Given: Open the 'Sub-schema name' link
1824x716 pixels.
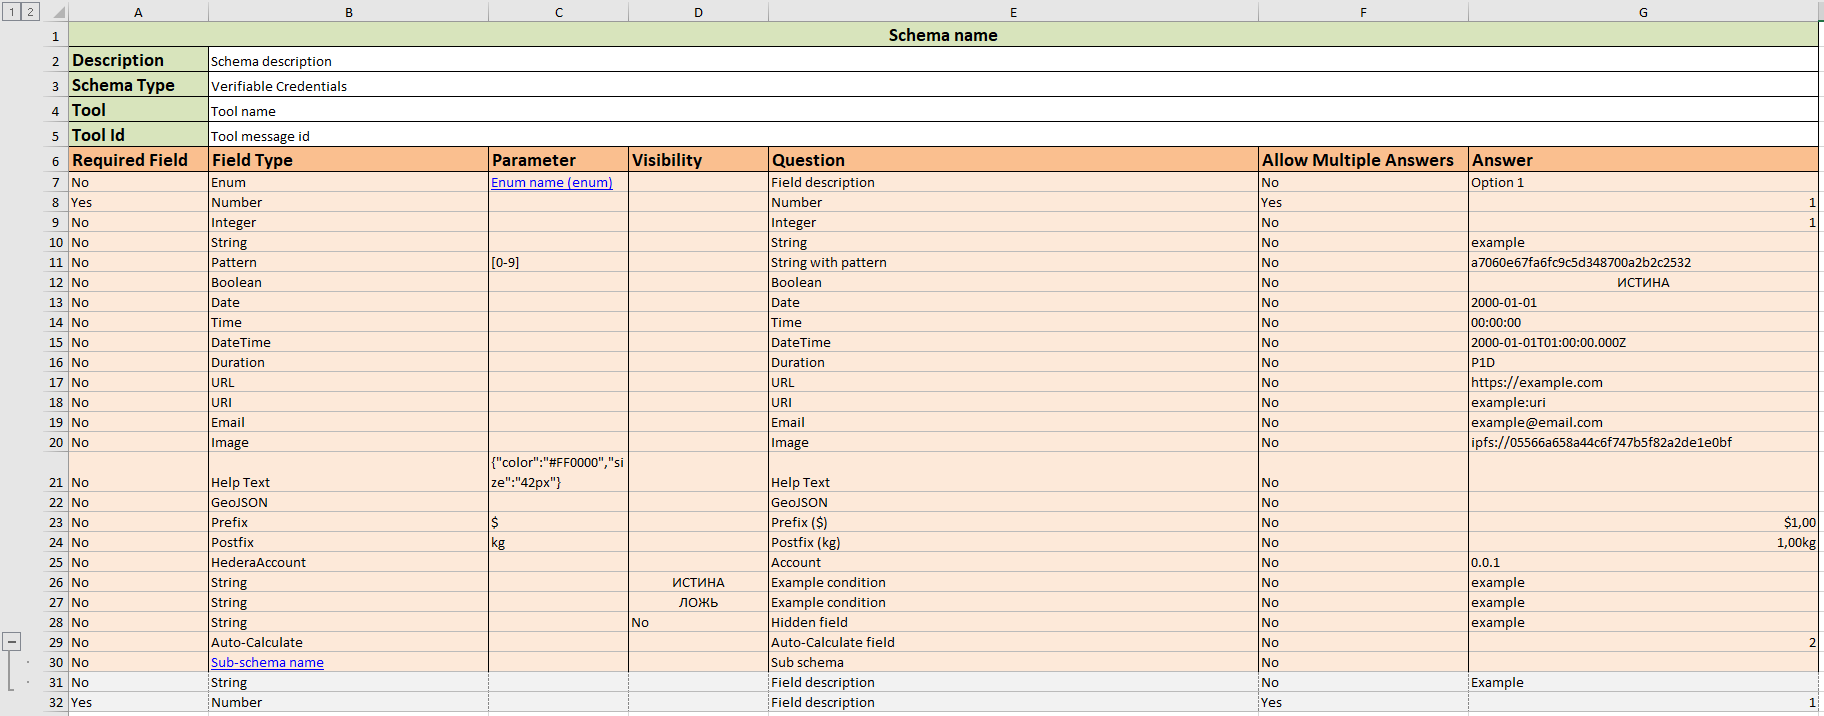Looking at the screenshot, I should pyautogui.click(x=267, y=663).
